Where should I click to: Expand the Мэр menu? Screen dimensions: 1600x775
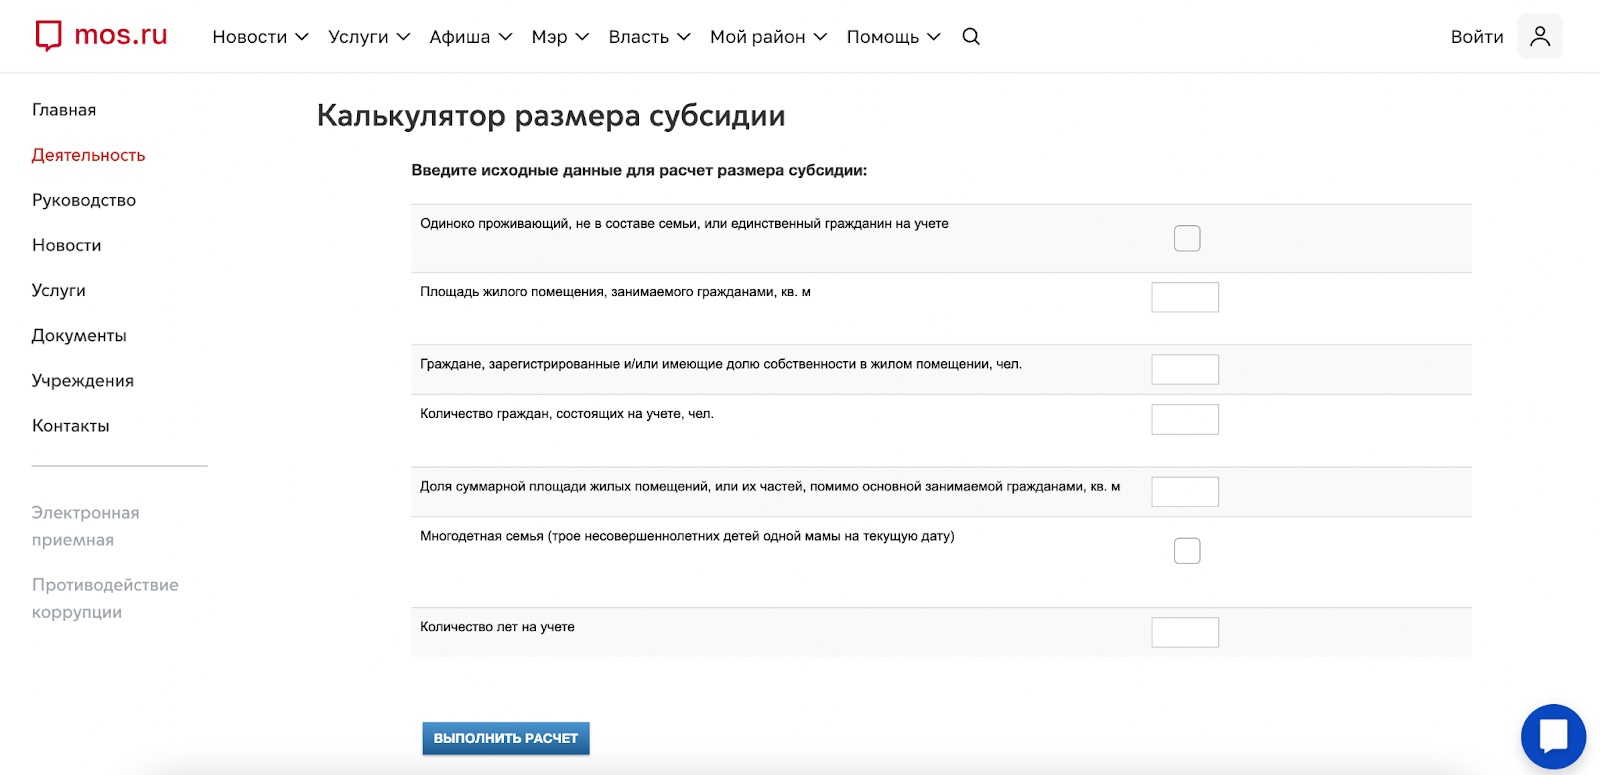point(560,37)
